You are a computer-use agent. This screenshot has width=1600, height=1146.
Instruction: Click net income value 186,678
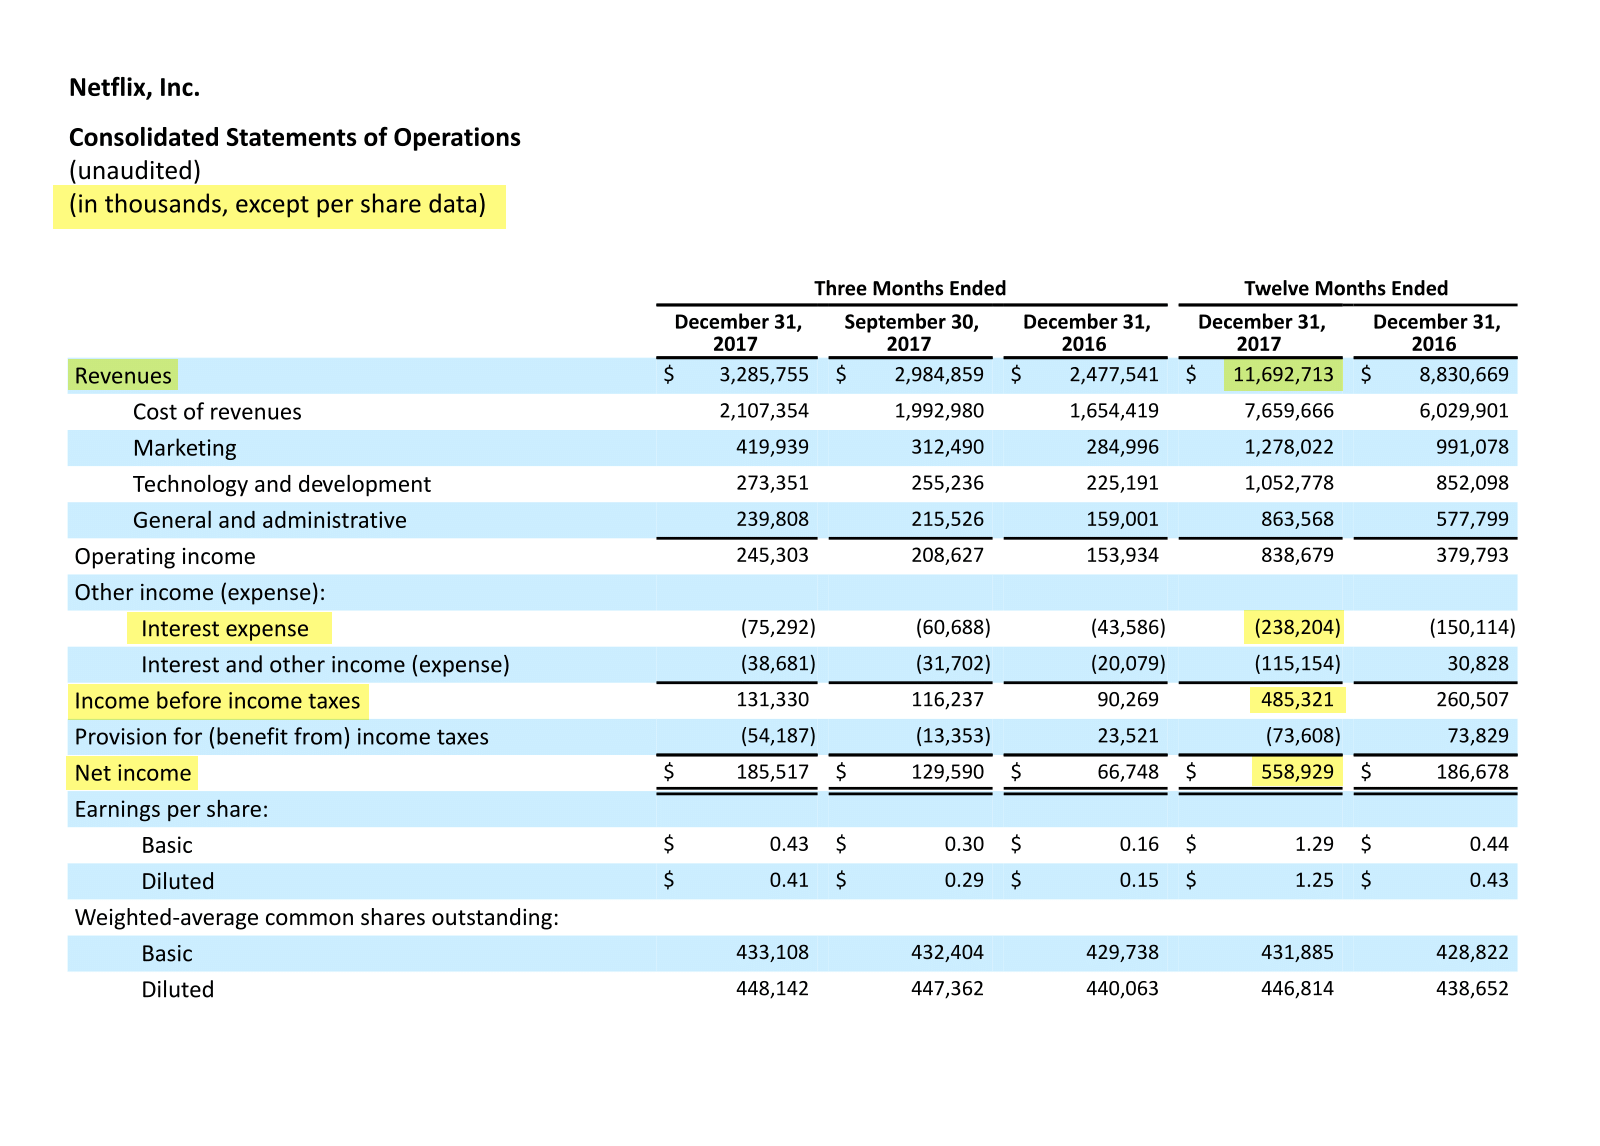[1473, 771]
